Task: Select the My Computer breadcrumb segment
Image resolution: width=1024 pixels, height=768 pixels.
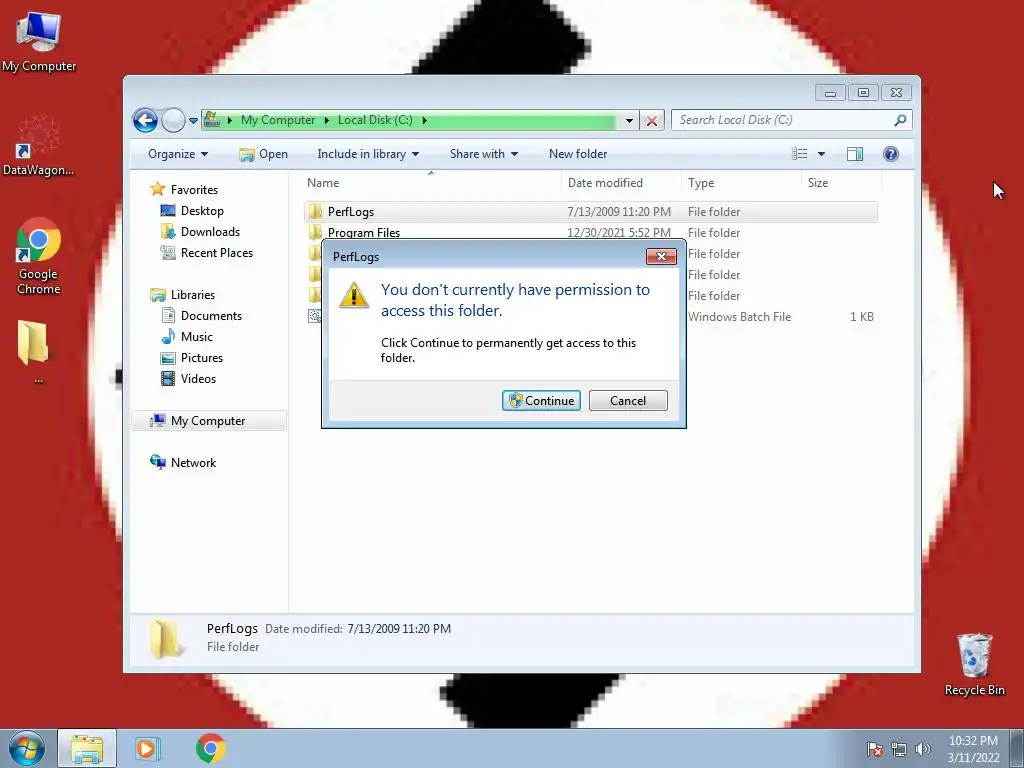Action: tap(278, 120)
